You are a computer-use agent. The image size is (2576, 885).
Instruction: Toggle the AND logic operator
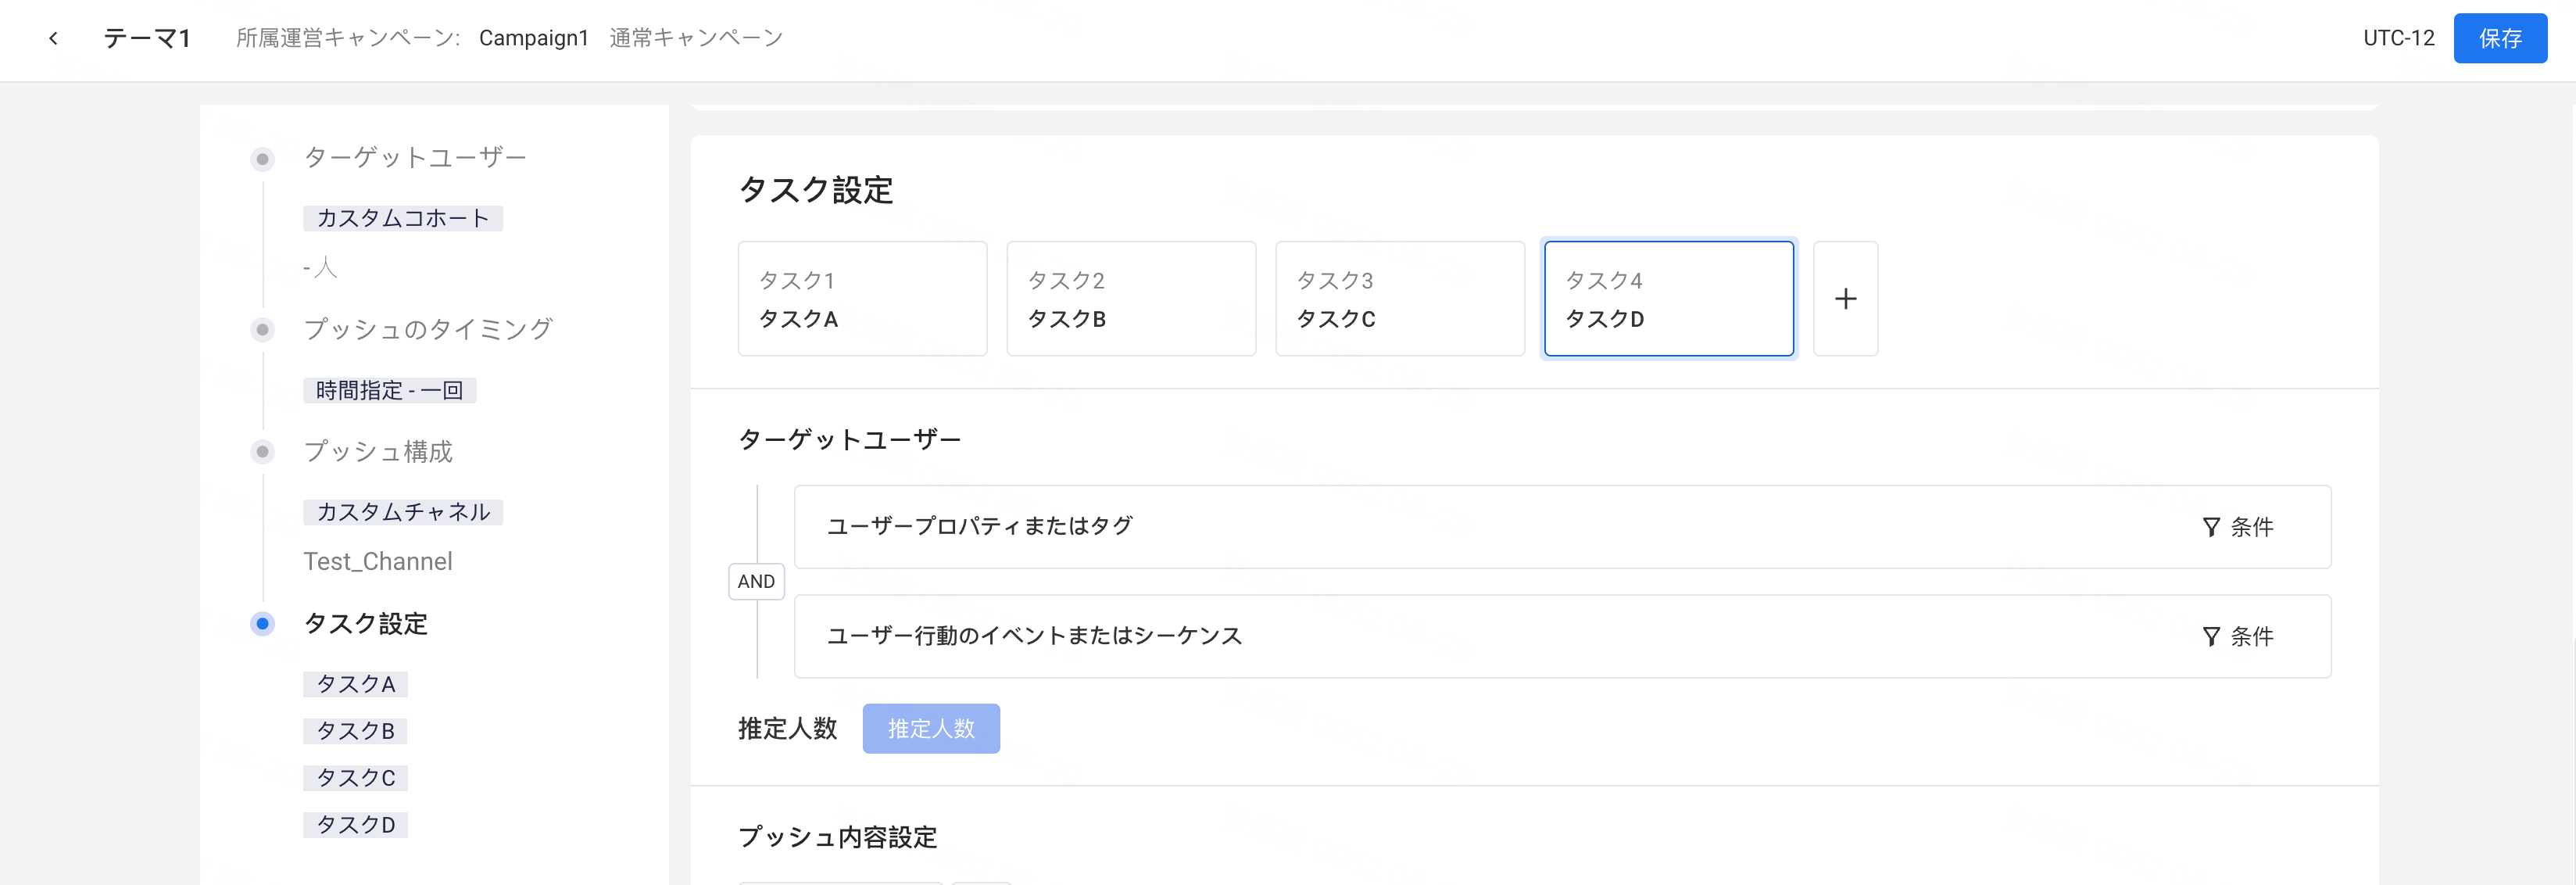point(756,581)
